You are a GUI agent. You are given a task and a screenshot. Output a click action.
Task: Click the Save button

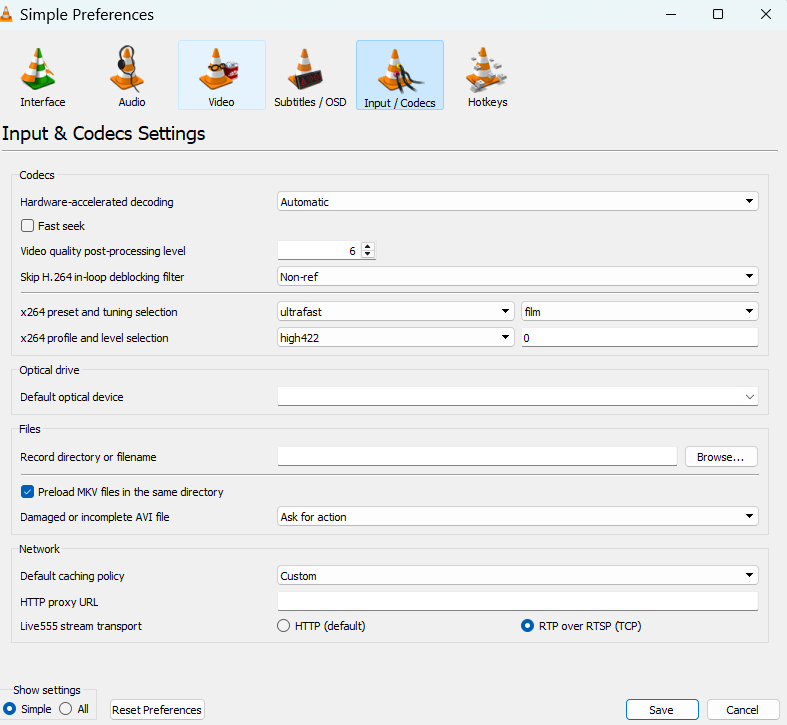pyautogui.click(x=661, y=710)
